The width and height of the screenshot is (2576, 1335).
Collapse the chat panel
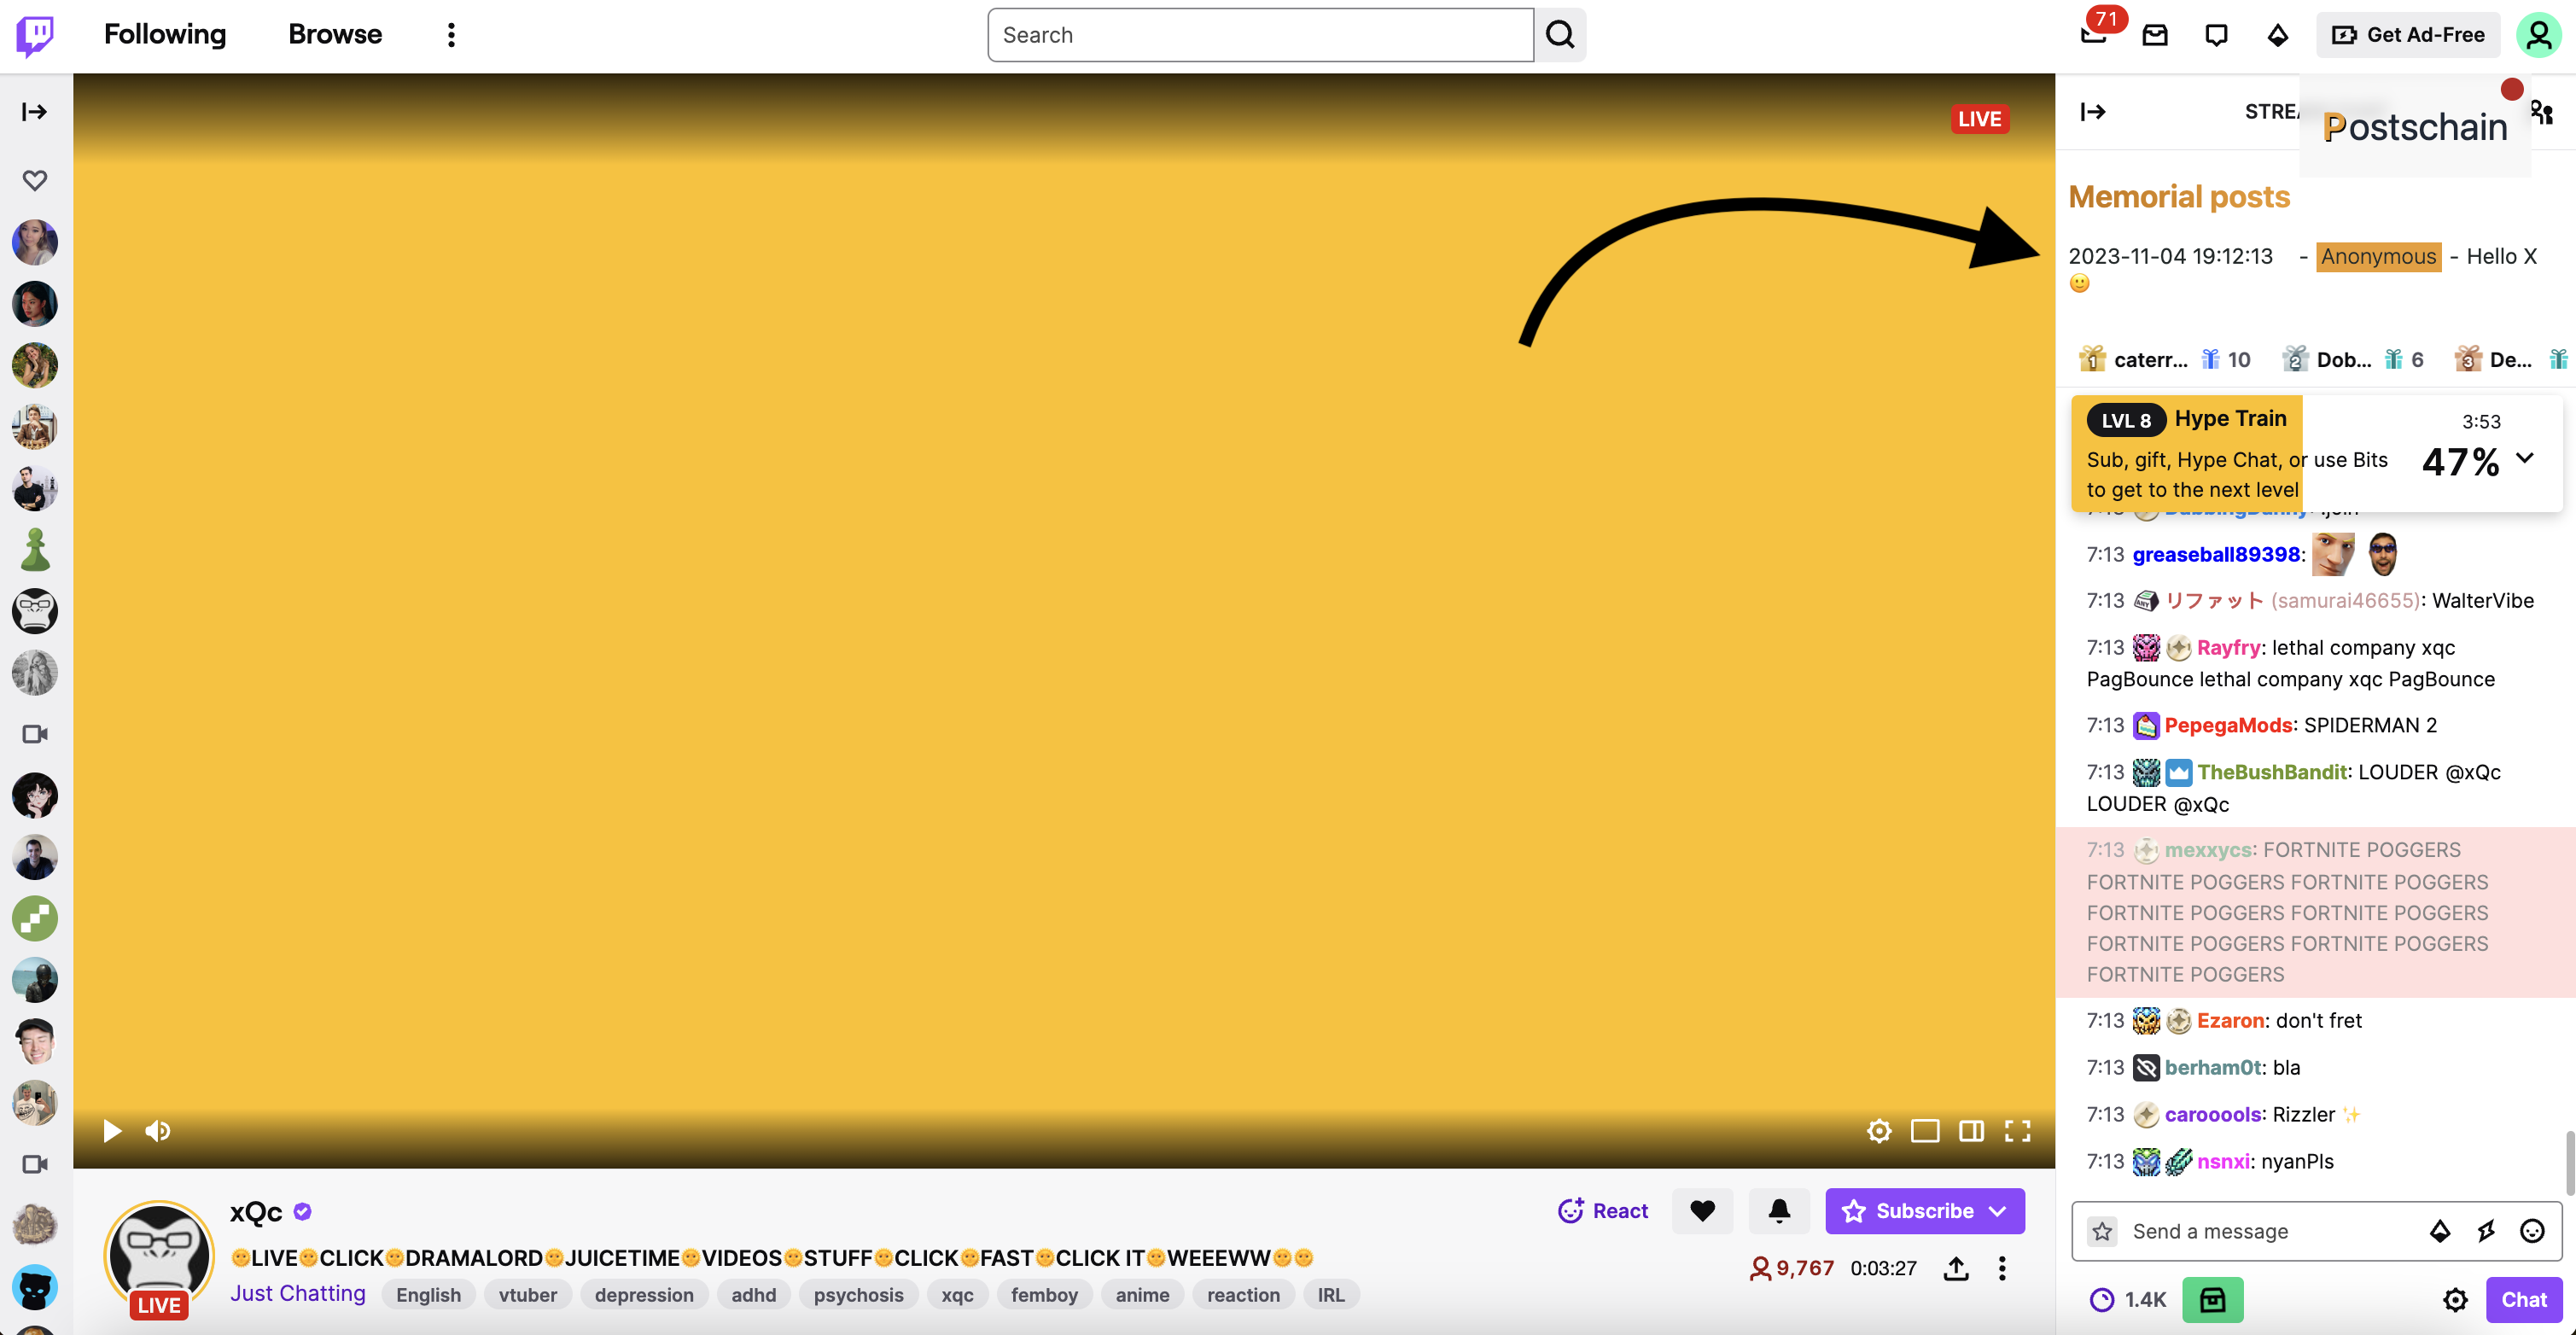click(x=2093, y=111)
